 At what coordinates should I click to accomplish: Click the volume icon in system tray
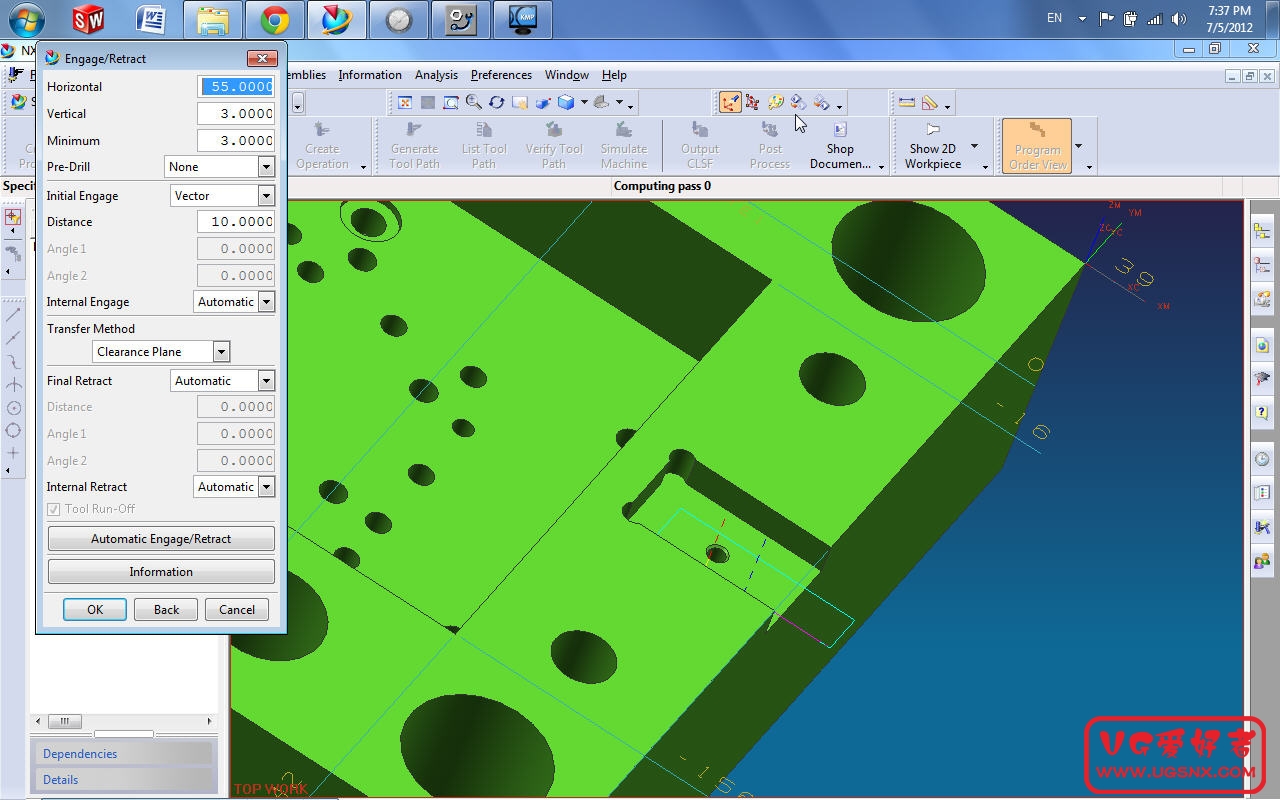pyautogui.click(x=1178, y=19)
